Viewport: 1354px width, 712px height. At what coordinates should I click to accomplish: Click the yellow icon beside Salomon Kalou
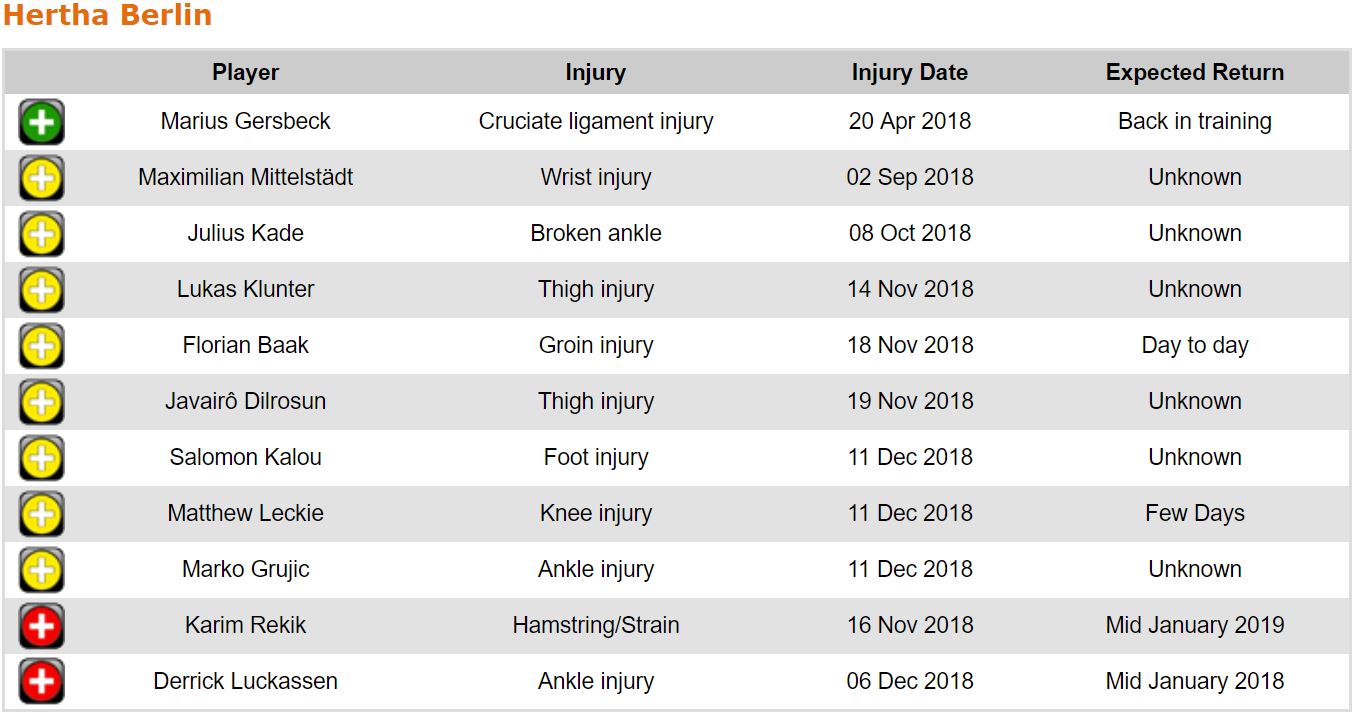pyautogui.click(x=41, y=459)
